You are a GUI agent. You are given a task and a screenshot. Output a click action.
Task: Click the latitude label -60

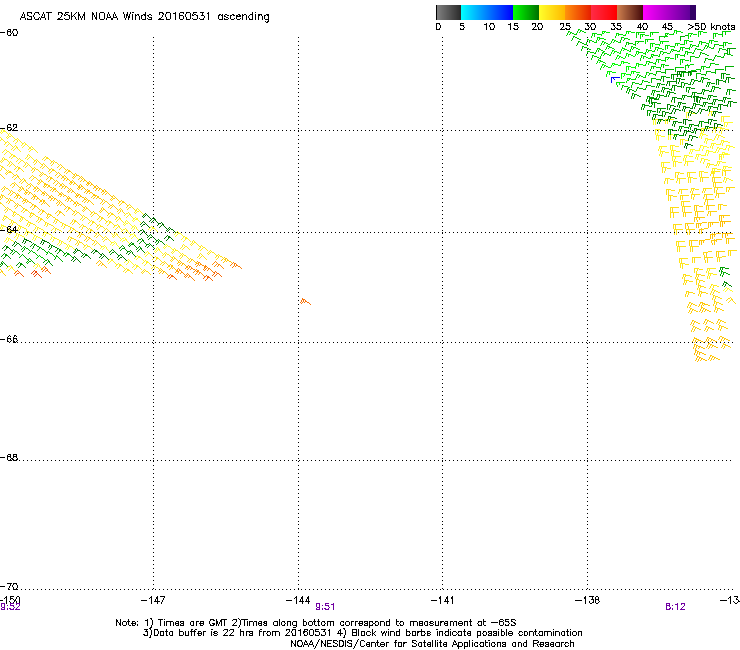pos(9,33)
